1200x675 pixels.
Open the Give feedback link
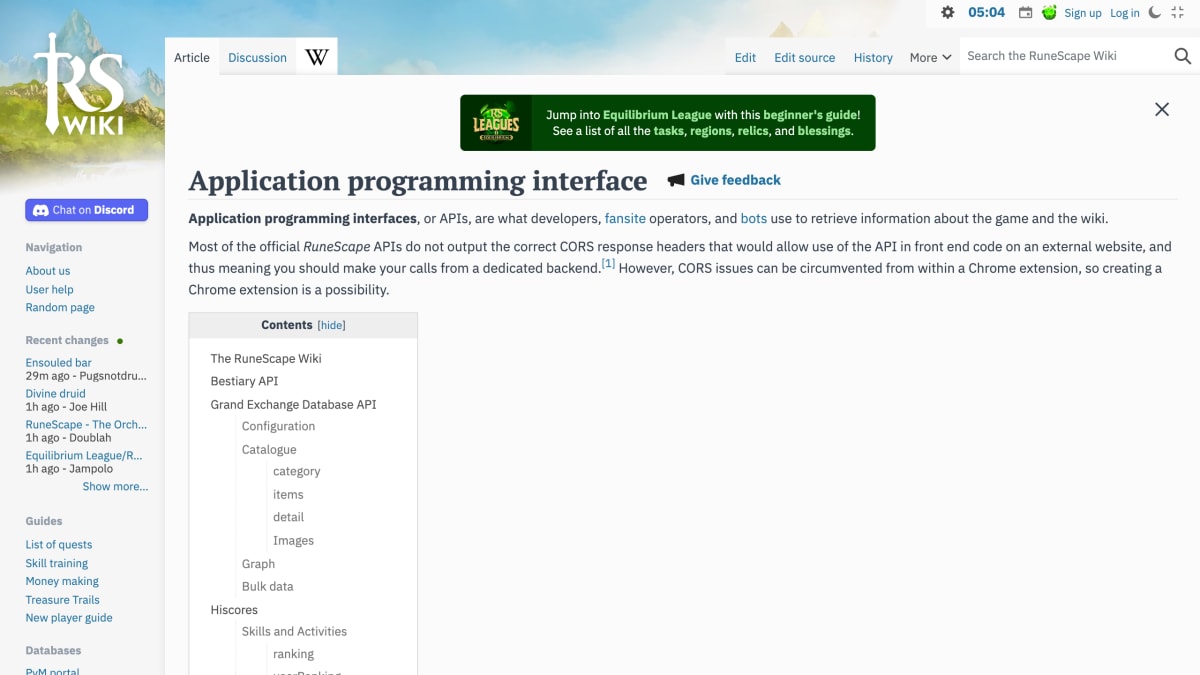735,180
